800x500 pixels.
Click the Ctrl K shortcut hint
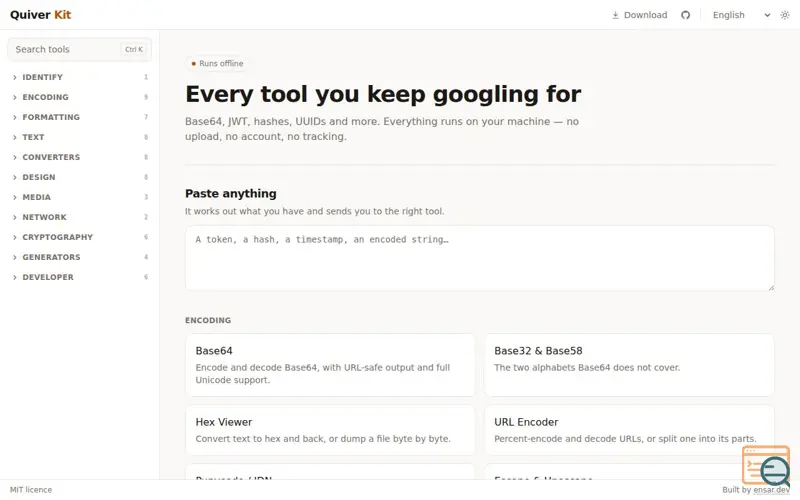click(x=134, y=49)
